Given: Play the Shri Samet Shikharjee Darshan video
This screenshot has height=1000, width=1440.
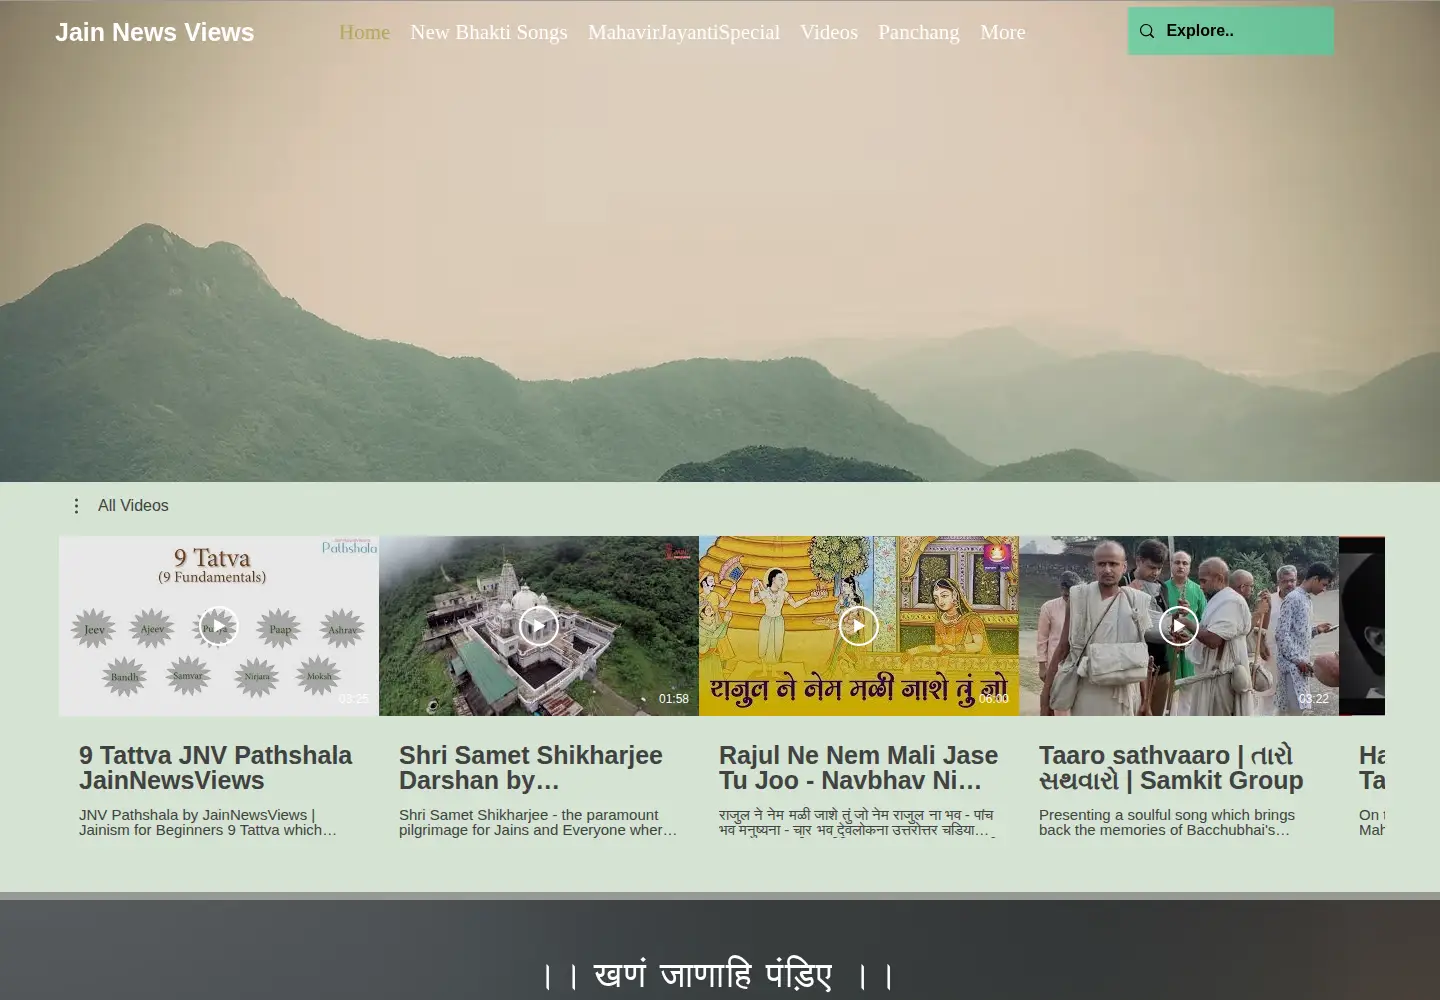Looking at the screenshot, I should coord(539,626).
